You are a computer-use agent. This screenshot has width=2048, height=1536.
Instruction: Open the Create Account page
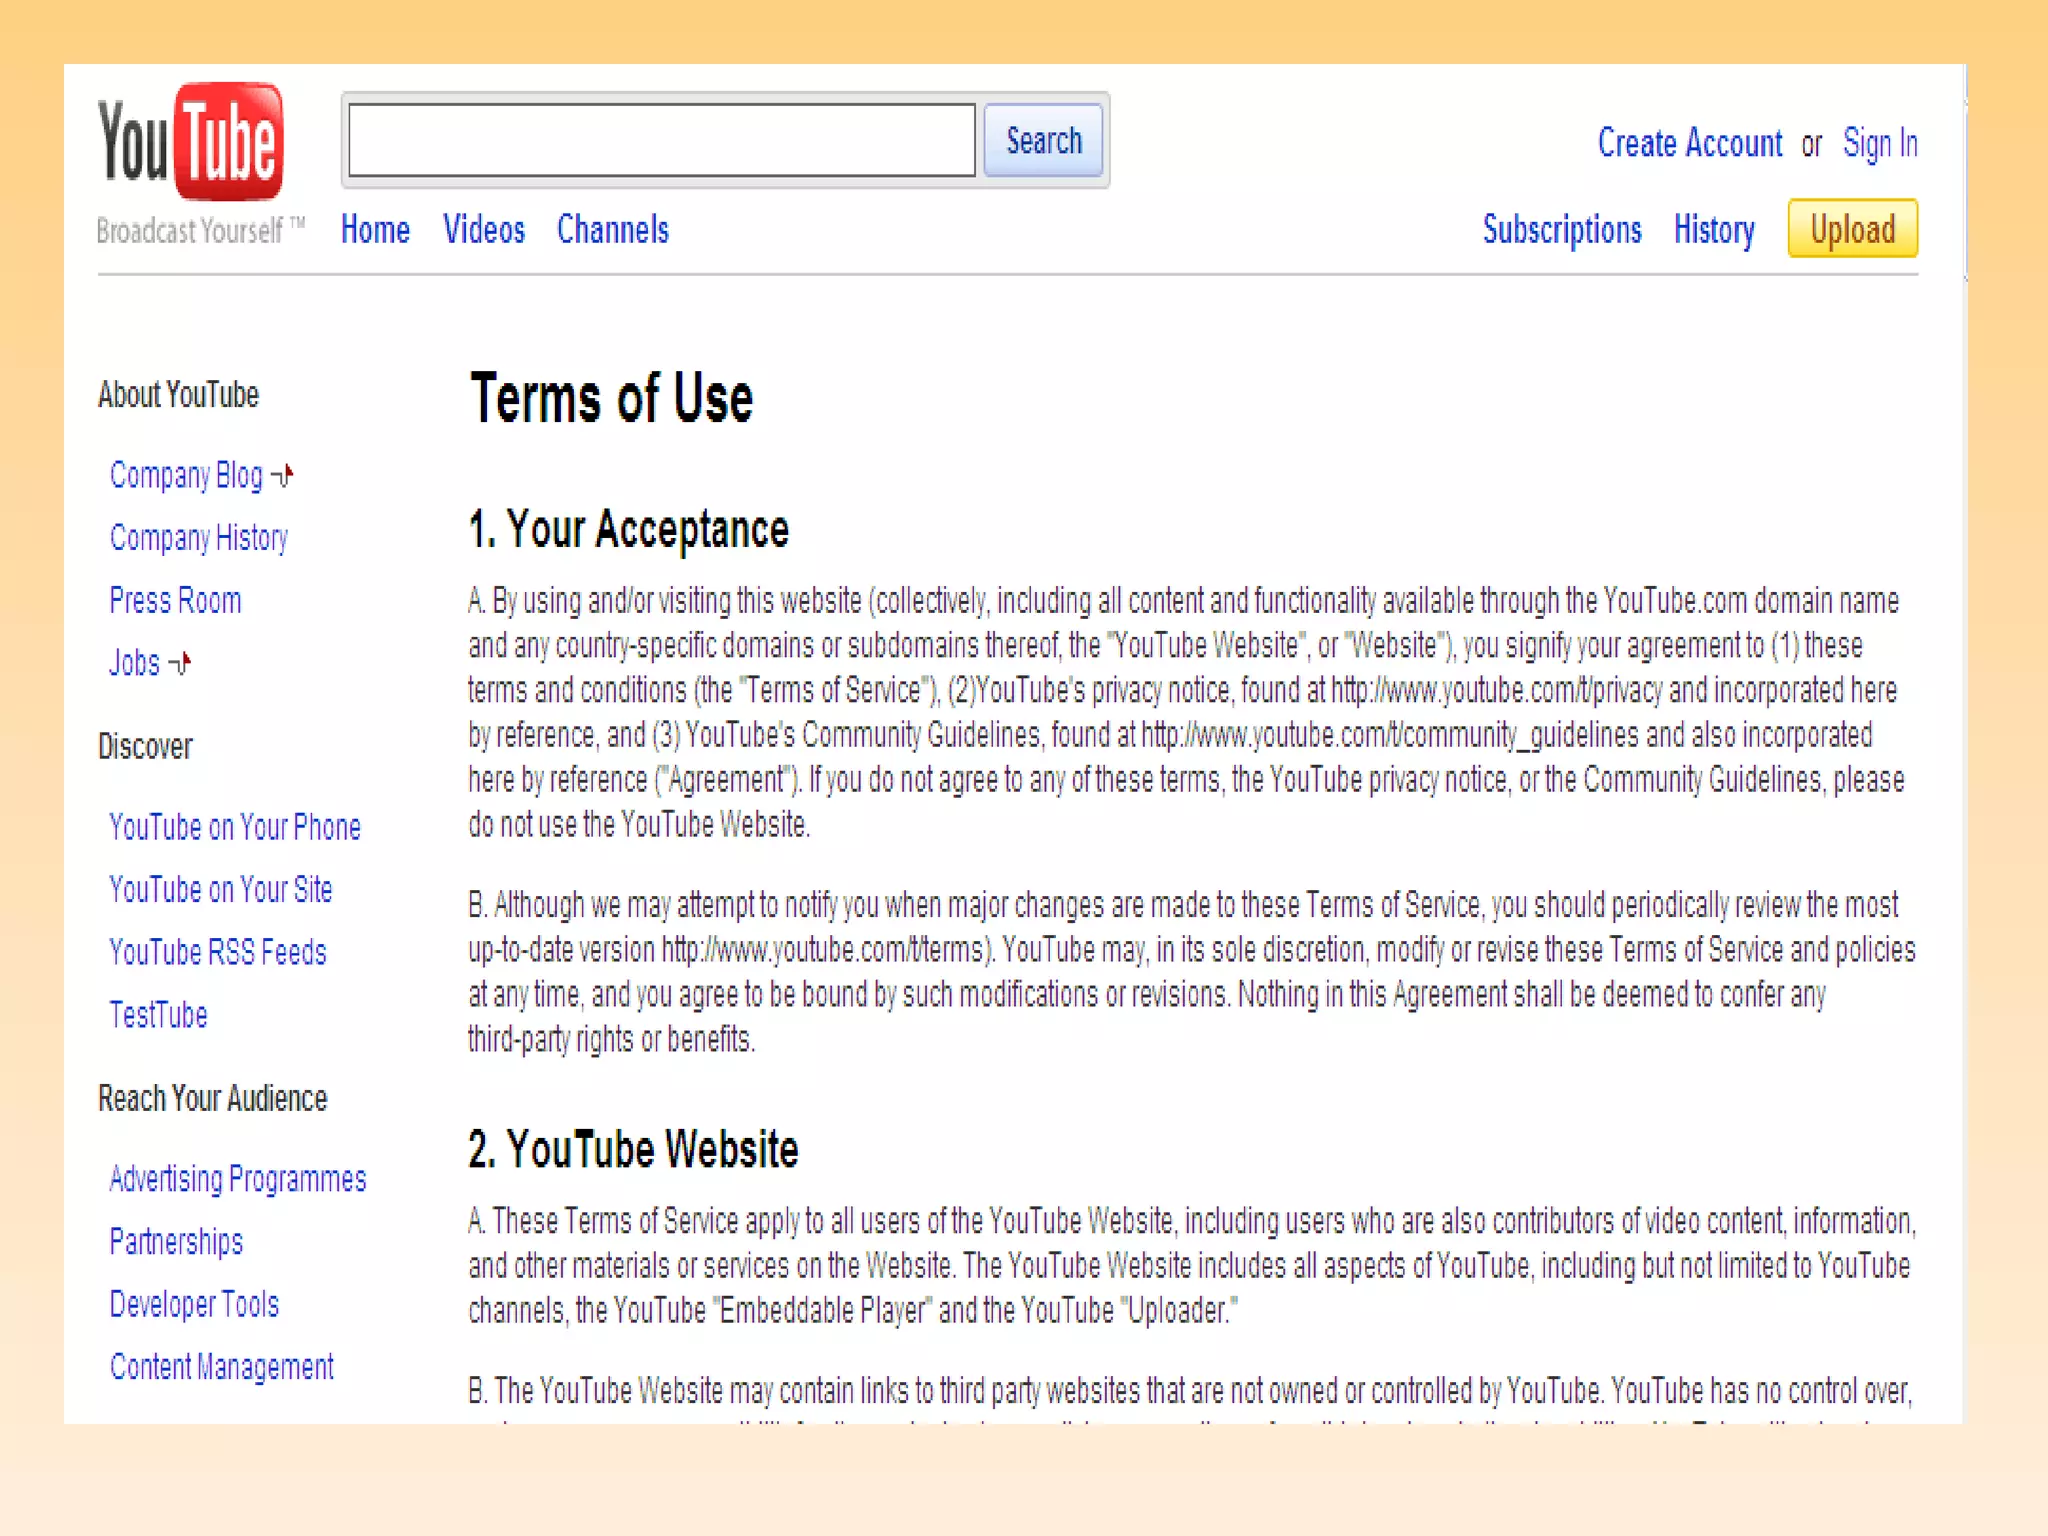tap(1690, 142)
